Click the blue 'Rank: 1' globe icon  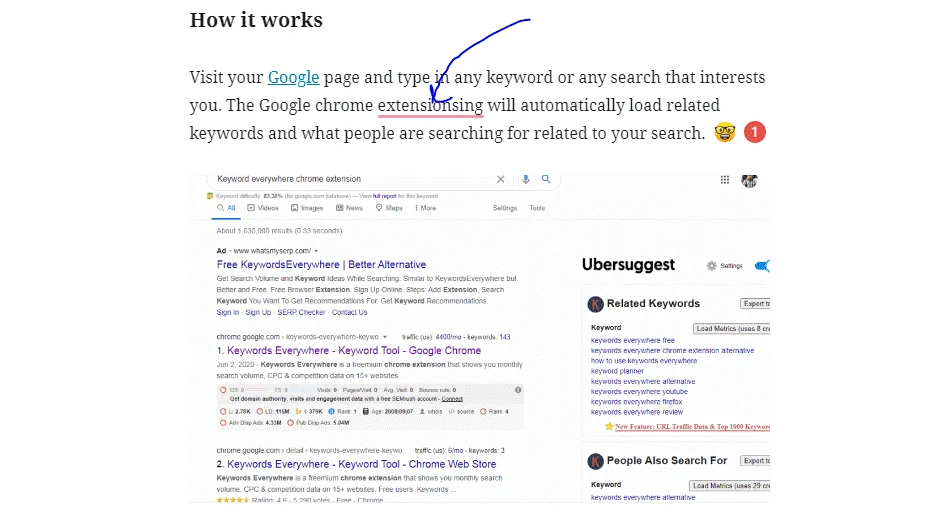331,412
